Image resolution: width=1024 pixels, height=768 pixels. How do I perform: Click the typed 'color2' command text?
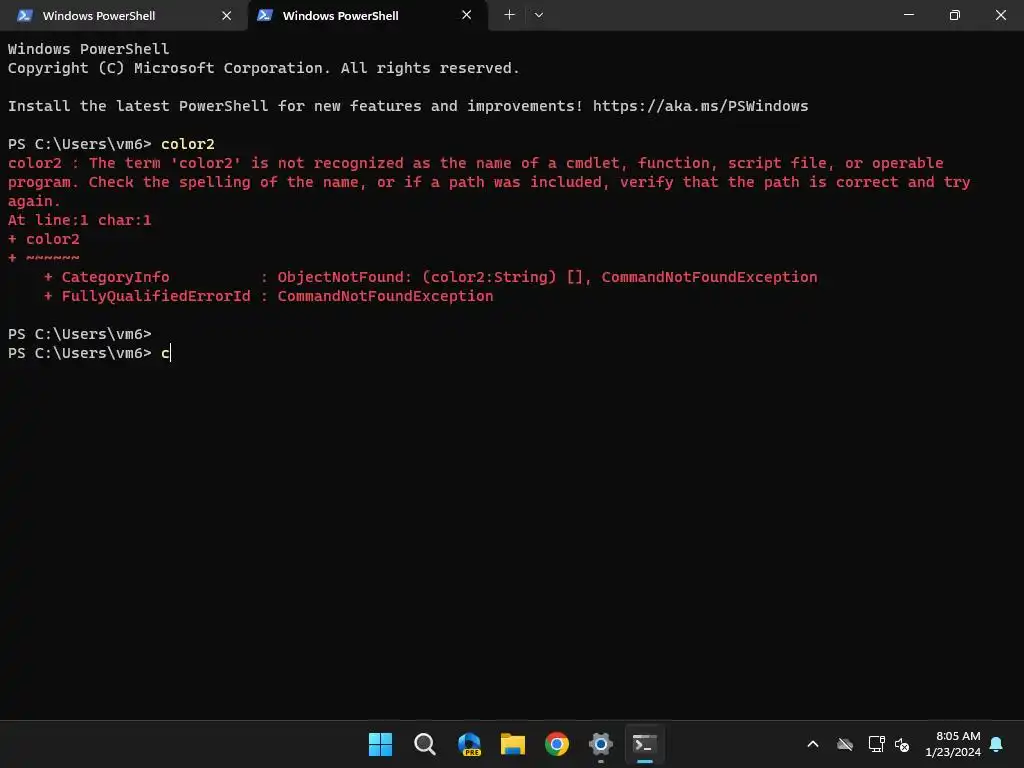coord(187,144)
